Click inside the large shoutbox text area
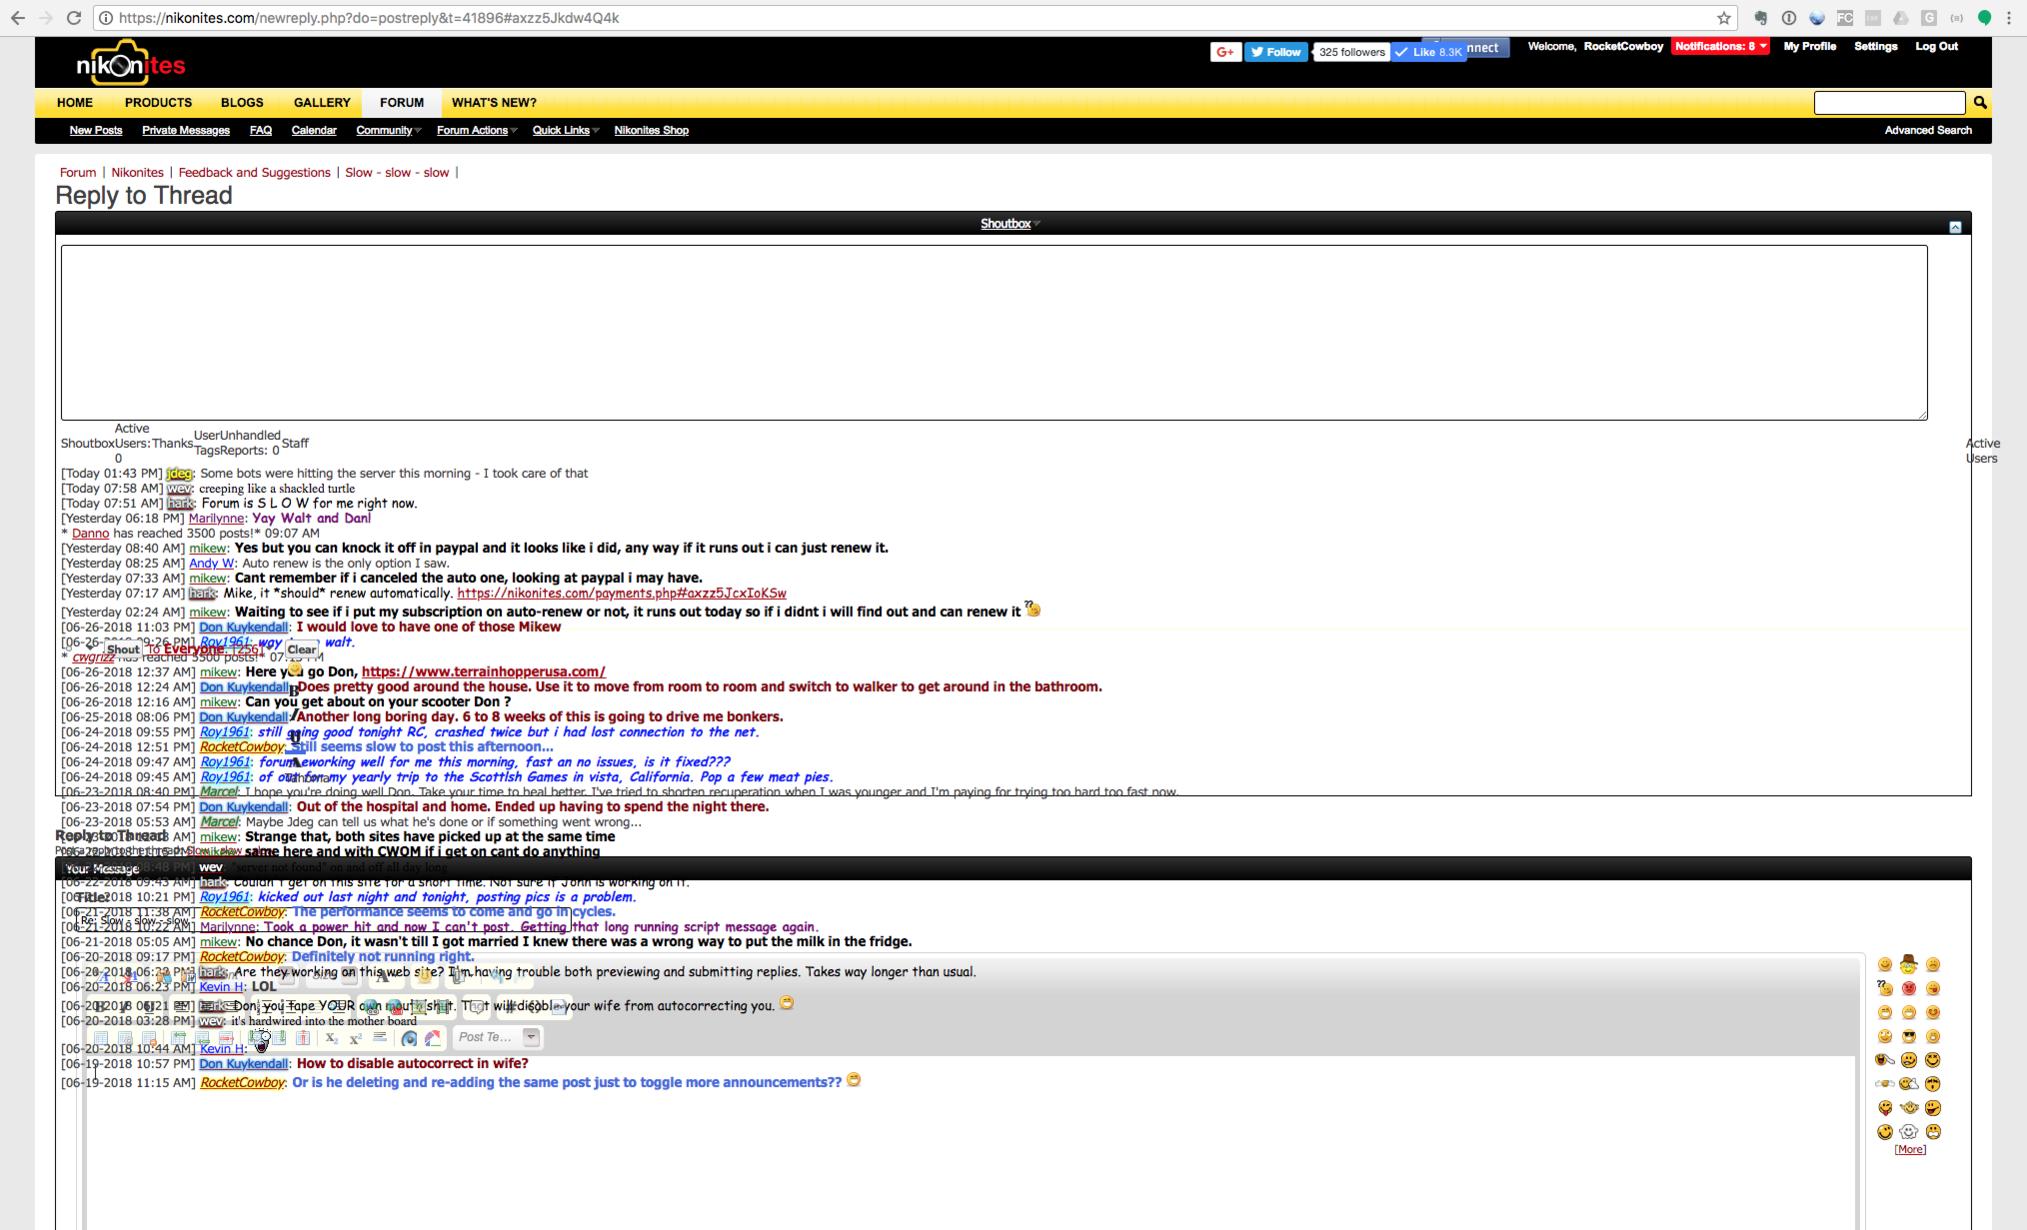 [993, 332]
